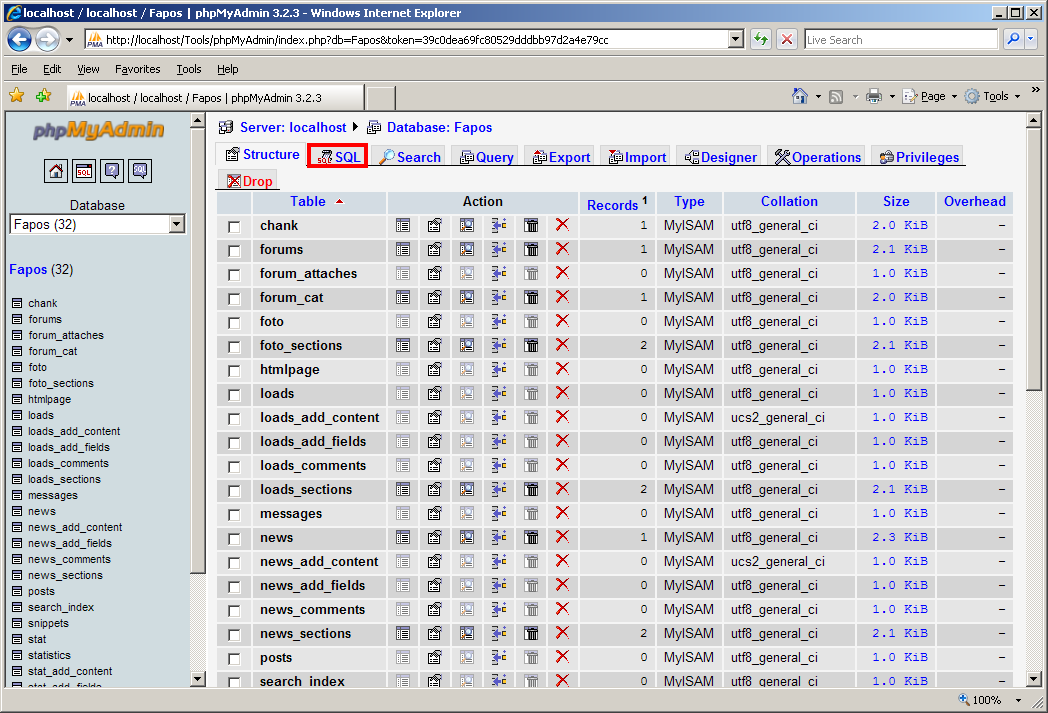
Task: Click the red Drop icon for forums table
Action: [x=562, y=250]
